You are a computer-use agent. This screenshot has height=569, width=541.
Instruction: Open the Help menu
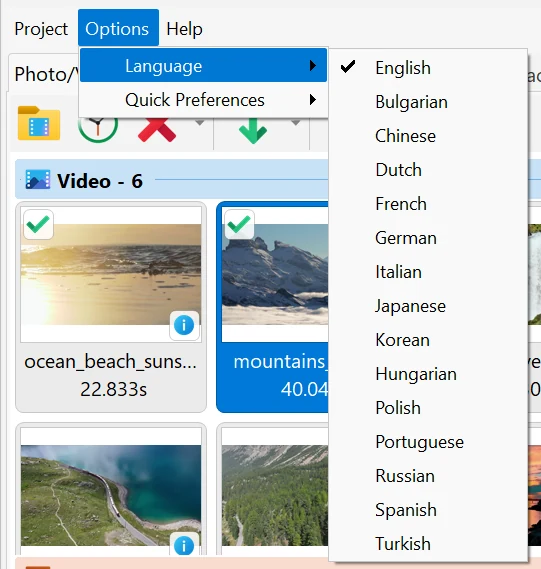click(184, 29)
